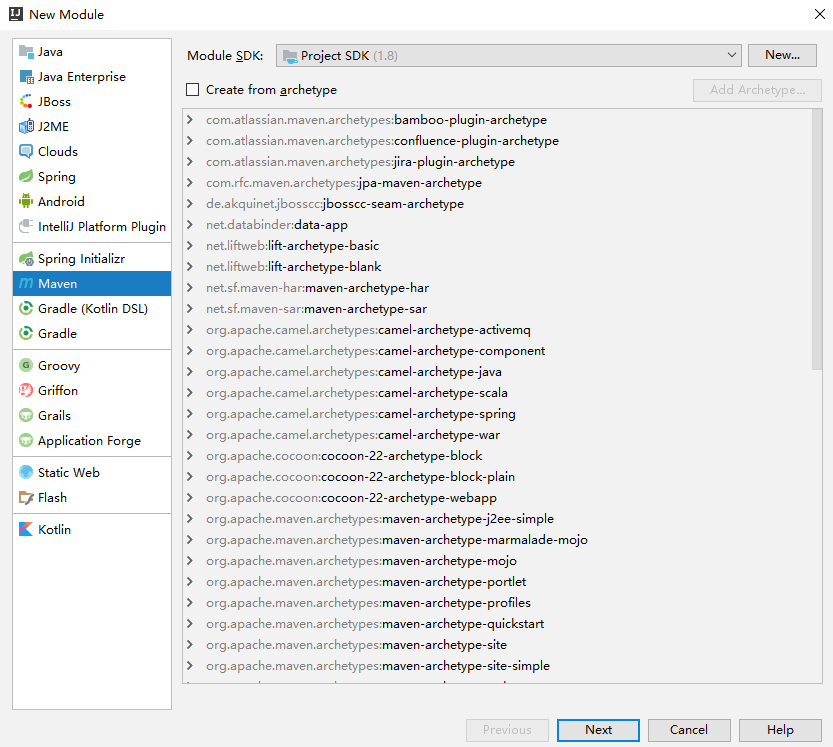Click the JBoss icon in sidebar
833x747 pixels.
[27, 102]
